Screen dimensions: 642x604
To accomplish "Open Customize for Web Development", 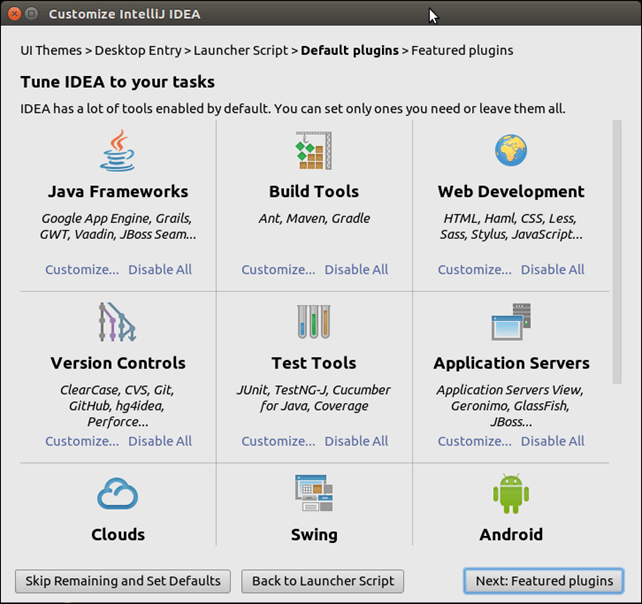I will point(475,269).
